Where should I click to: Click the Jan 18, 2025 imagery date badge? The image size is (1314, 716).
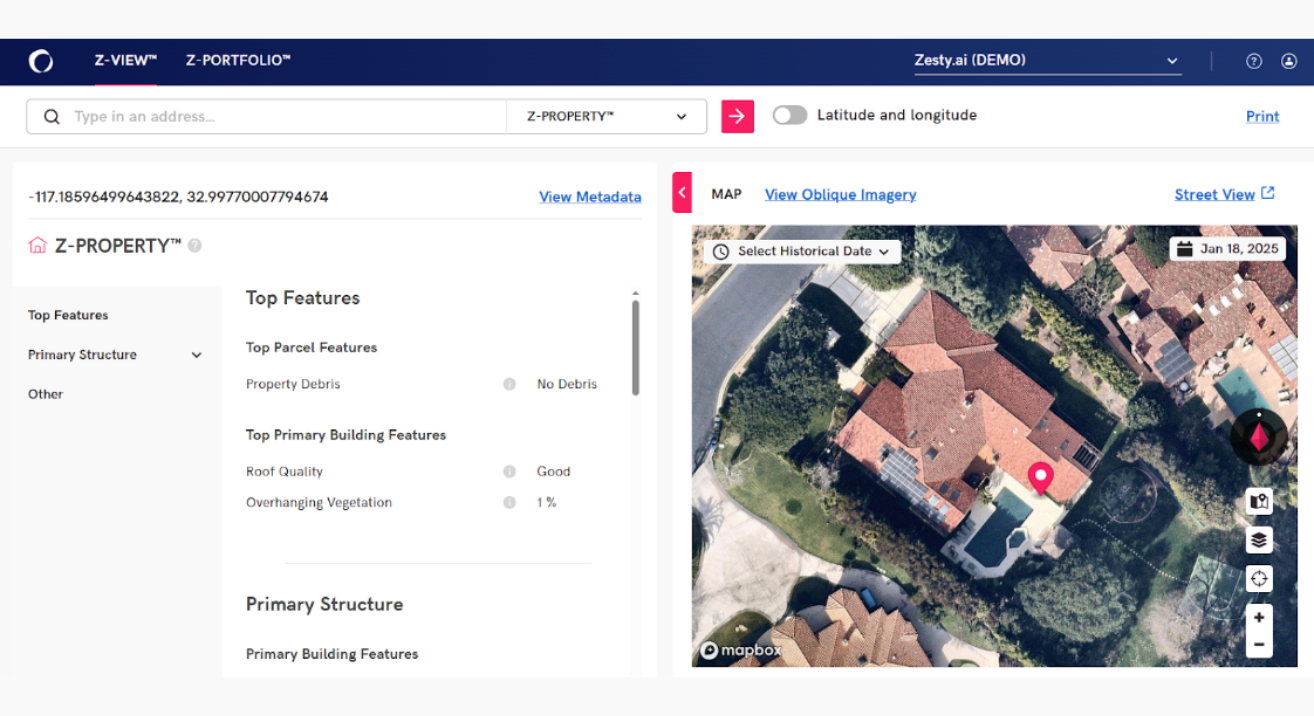click(x=1228, y=249)
